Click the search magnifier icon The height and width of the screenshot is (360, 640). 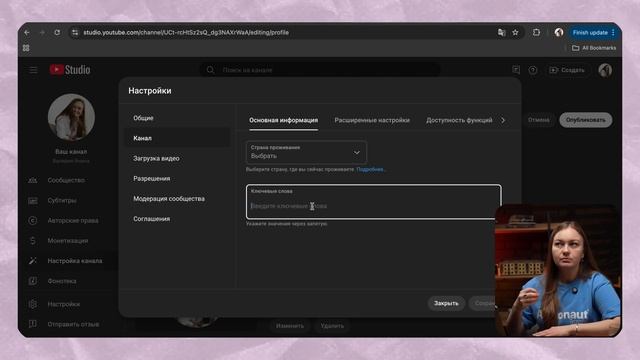tap(210, 70)
